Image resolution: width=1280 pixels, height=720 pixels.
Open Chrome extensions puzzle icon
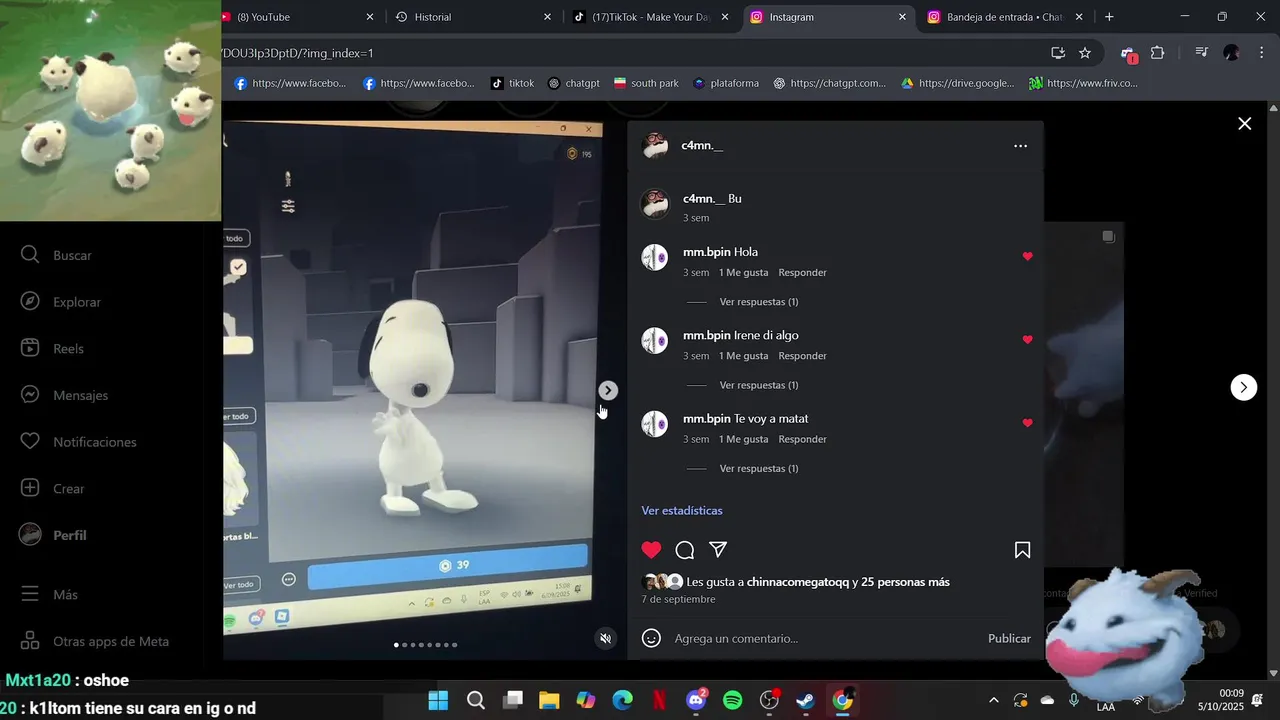tap(1157, 53)
